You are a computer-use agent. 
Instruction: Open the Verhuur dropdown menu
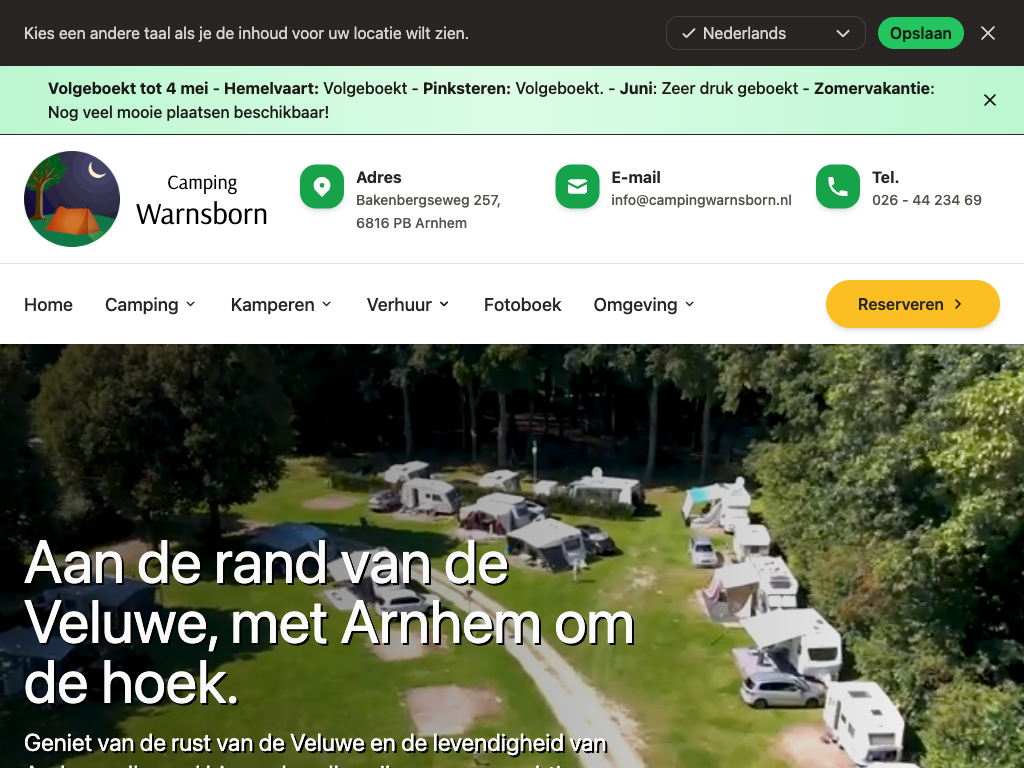coord(408,304)
